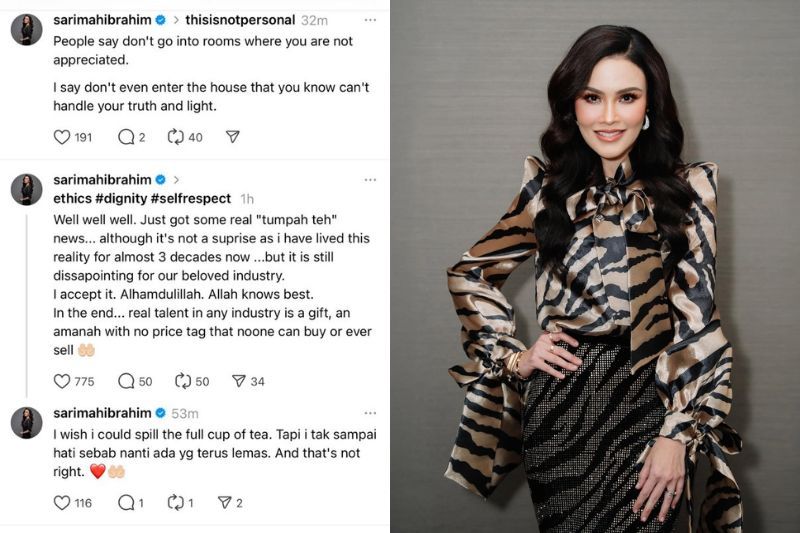Screen dimensions: 800x533
Task: Share the first post via send icon
Action: (x=233, y=136)
